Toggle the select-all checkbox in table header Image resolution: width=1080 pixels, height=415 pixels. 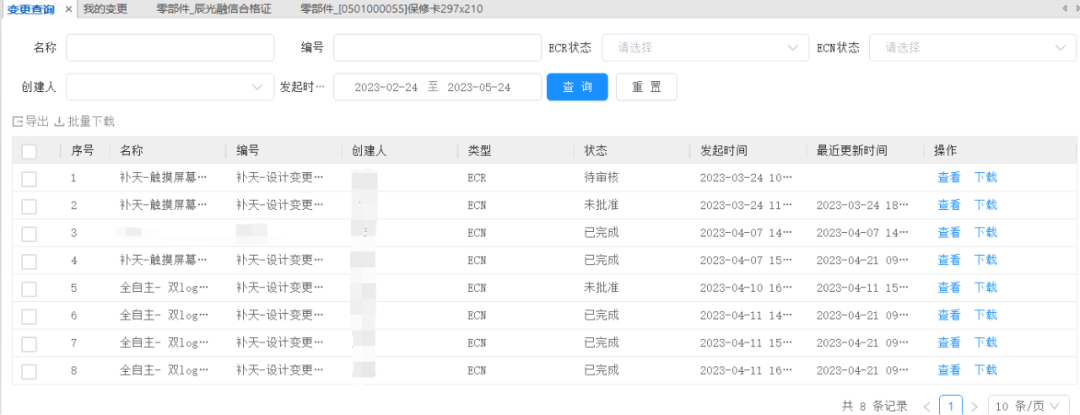pyautogui.click(x=29, y=151)
